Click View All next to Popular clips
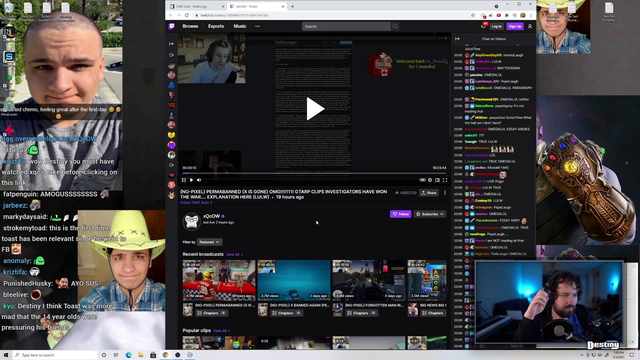Screen dimensions: 640x360 coord(222,331)
